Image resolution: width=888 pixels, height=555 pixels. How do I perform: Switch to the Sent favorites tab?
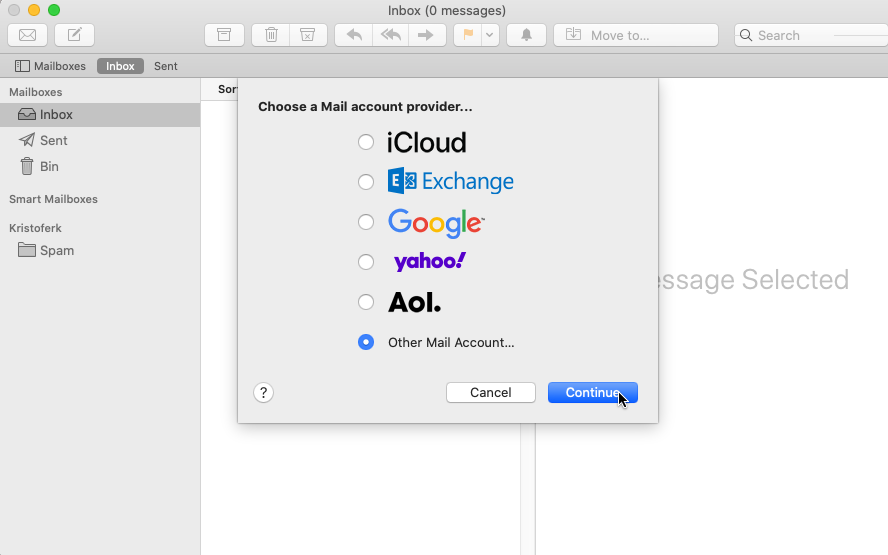[166, 66]
